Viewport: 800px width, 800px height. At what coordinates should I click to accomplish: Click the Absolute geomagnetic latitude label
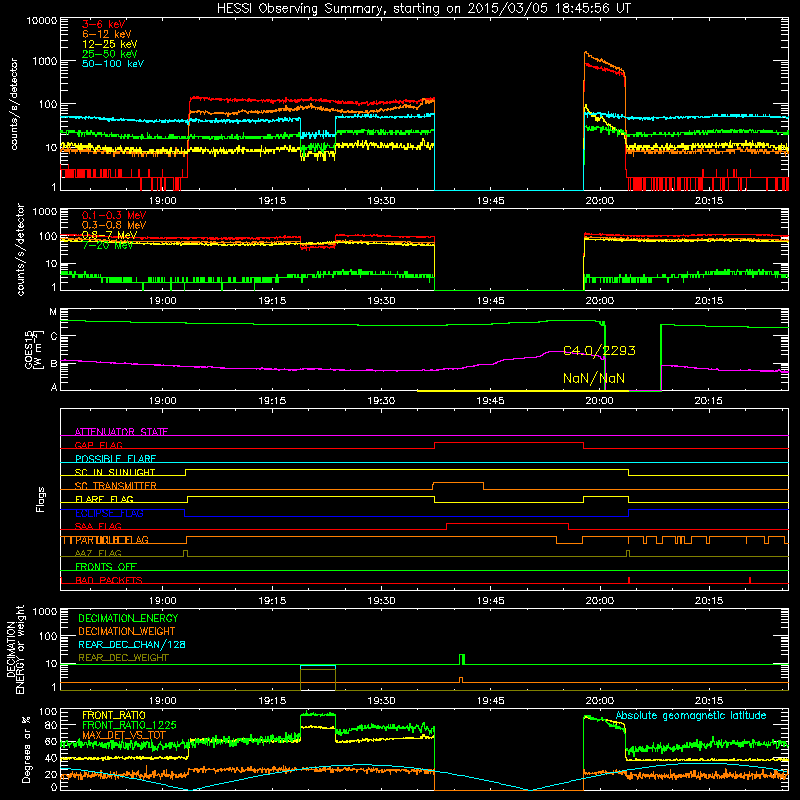tap(691, 715)
